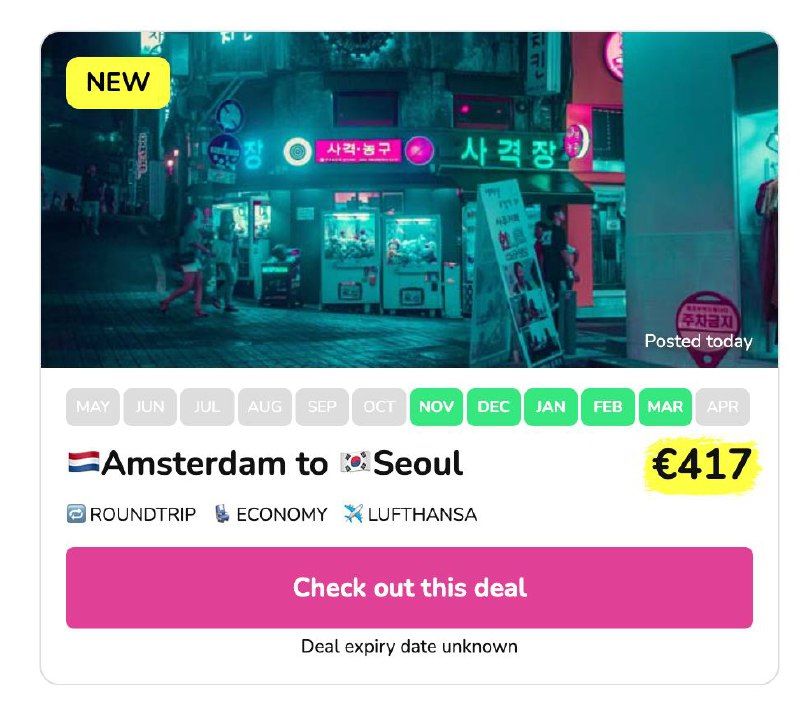Click the Deal expiry date unknown text
This screenshot has width=800, height=724.
[x=409, y=646]
